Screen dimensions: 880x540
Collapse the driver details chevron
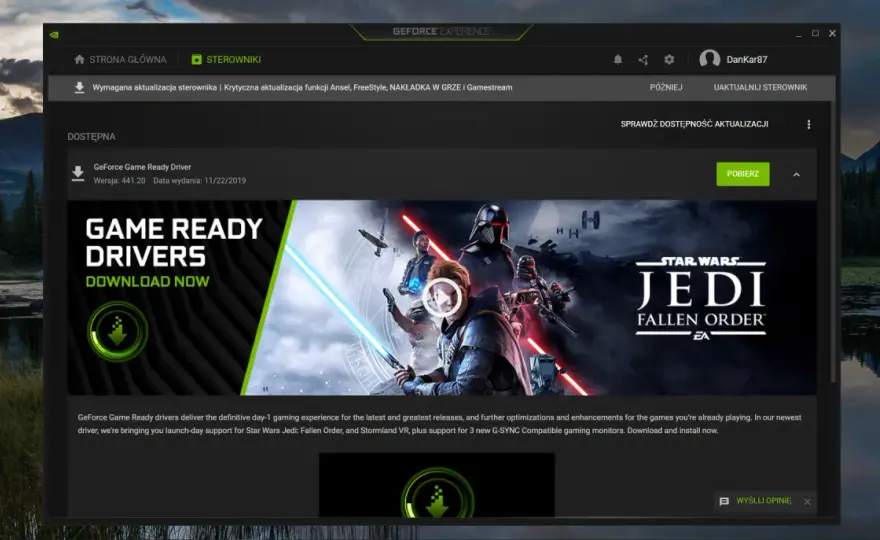pyautogui.click(x=796, y=175)
